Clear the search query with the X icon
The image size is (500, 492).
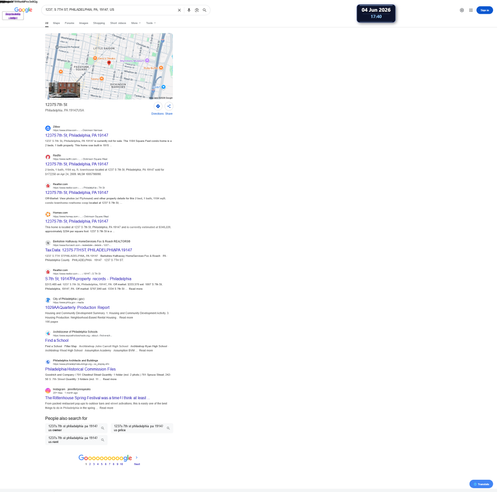(180, 10)
